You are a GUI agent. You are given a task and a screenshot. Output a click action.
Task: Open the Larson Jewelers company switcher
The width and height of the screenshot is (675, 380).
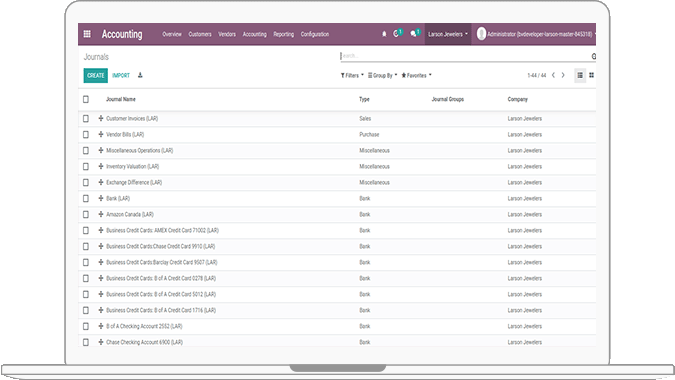448,34
